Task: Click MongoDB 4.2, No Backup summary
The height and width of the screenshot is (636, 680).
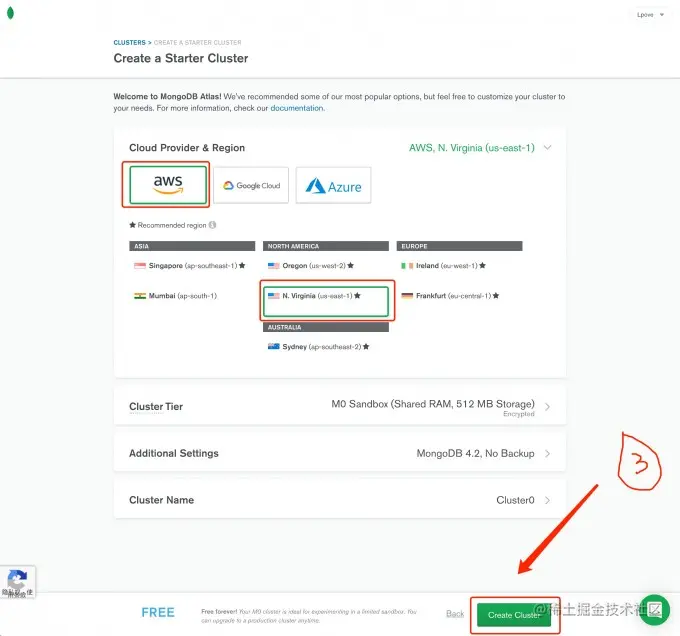Action: (x=475, y=453)
